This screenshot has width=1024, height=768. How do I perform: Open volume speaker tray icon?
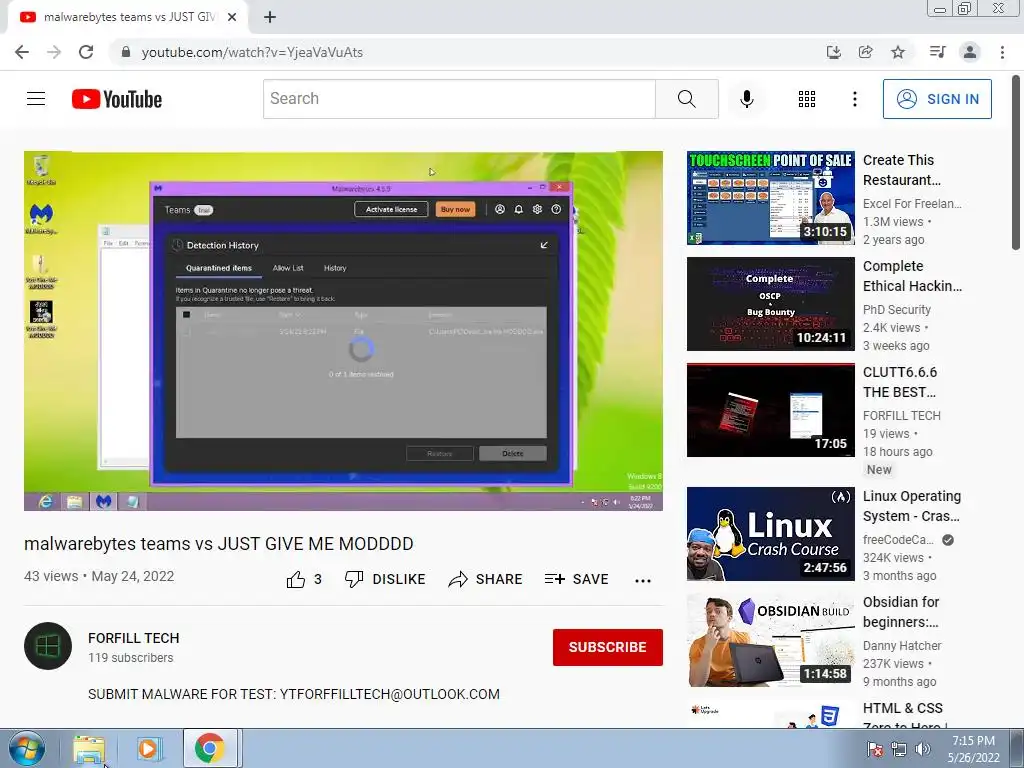(x=923, y=749)
